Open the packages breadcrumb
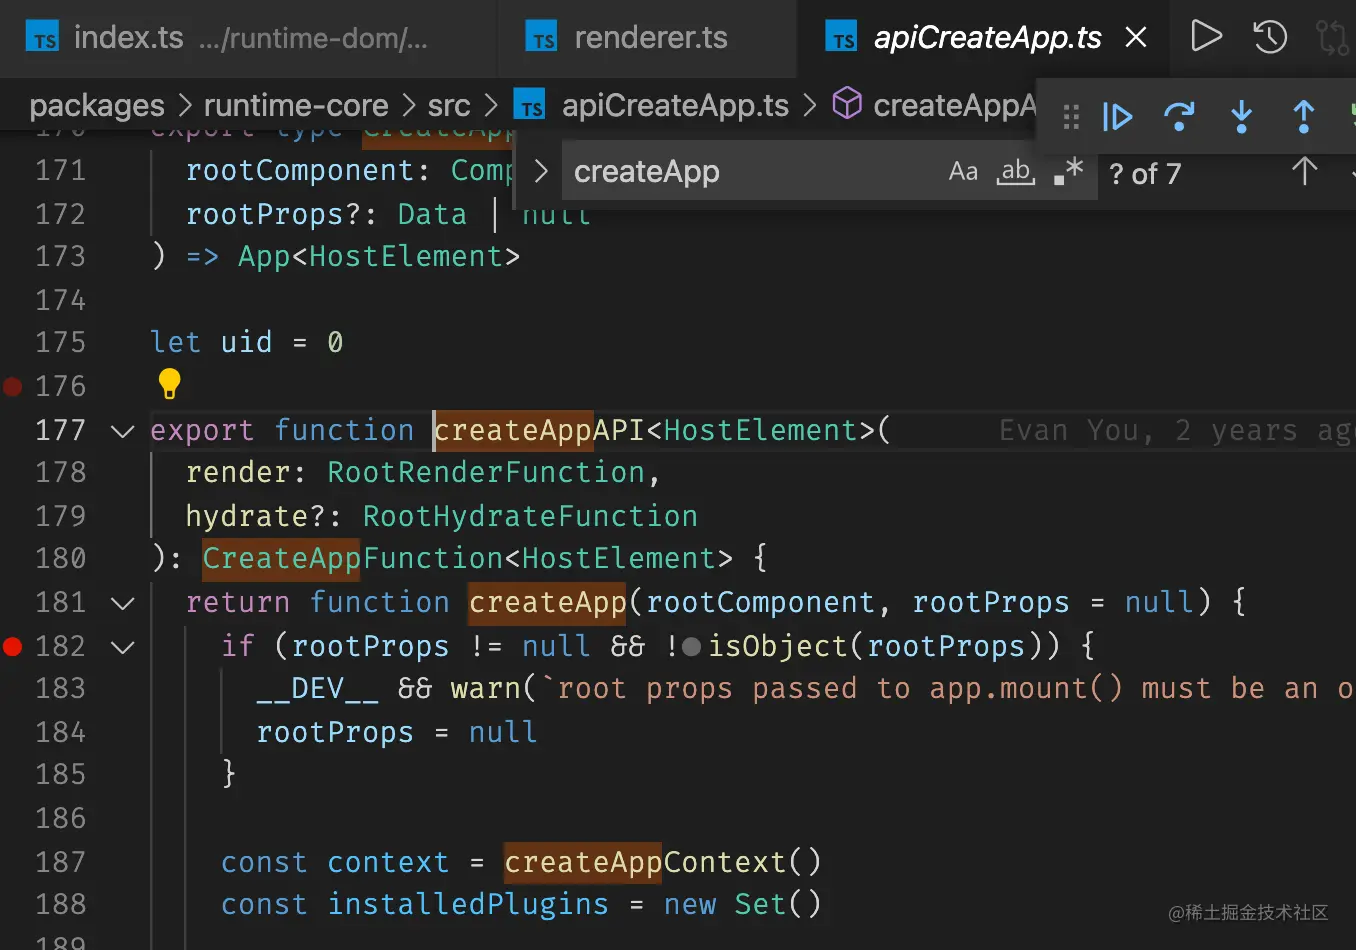The height and width of the screenshot is (950, 1356). click(97, 105)
